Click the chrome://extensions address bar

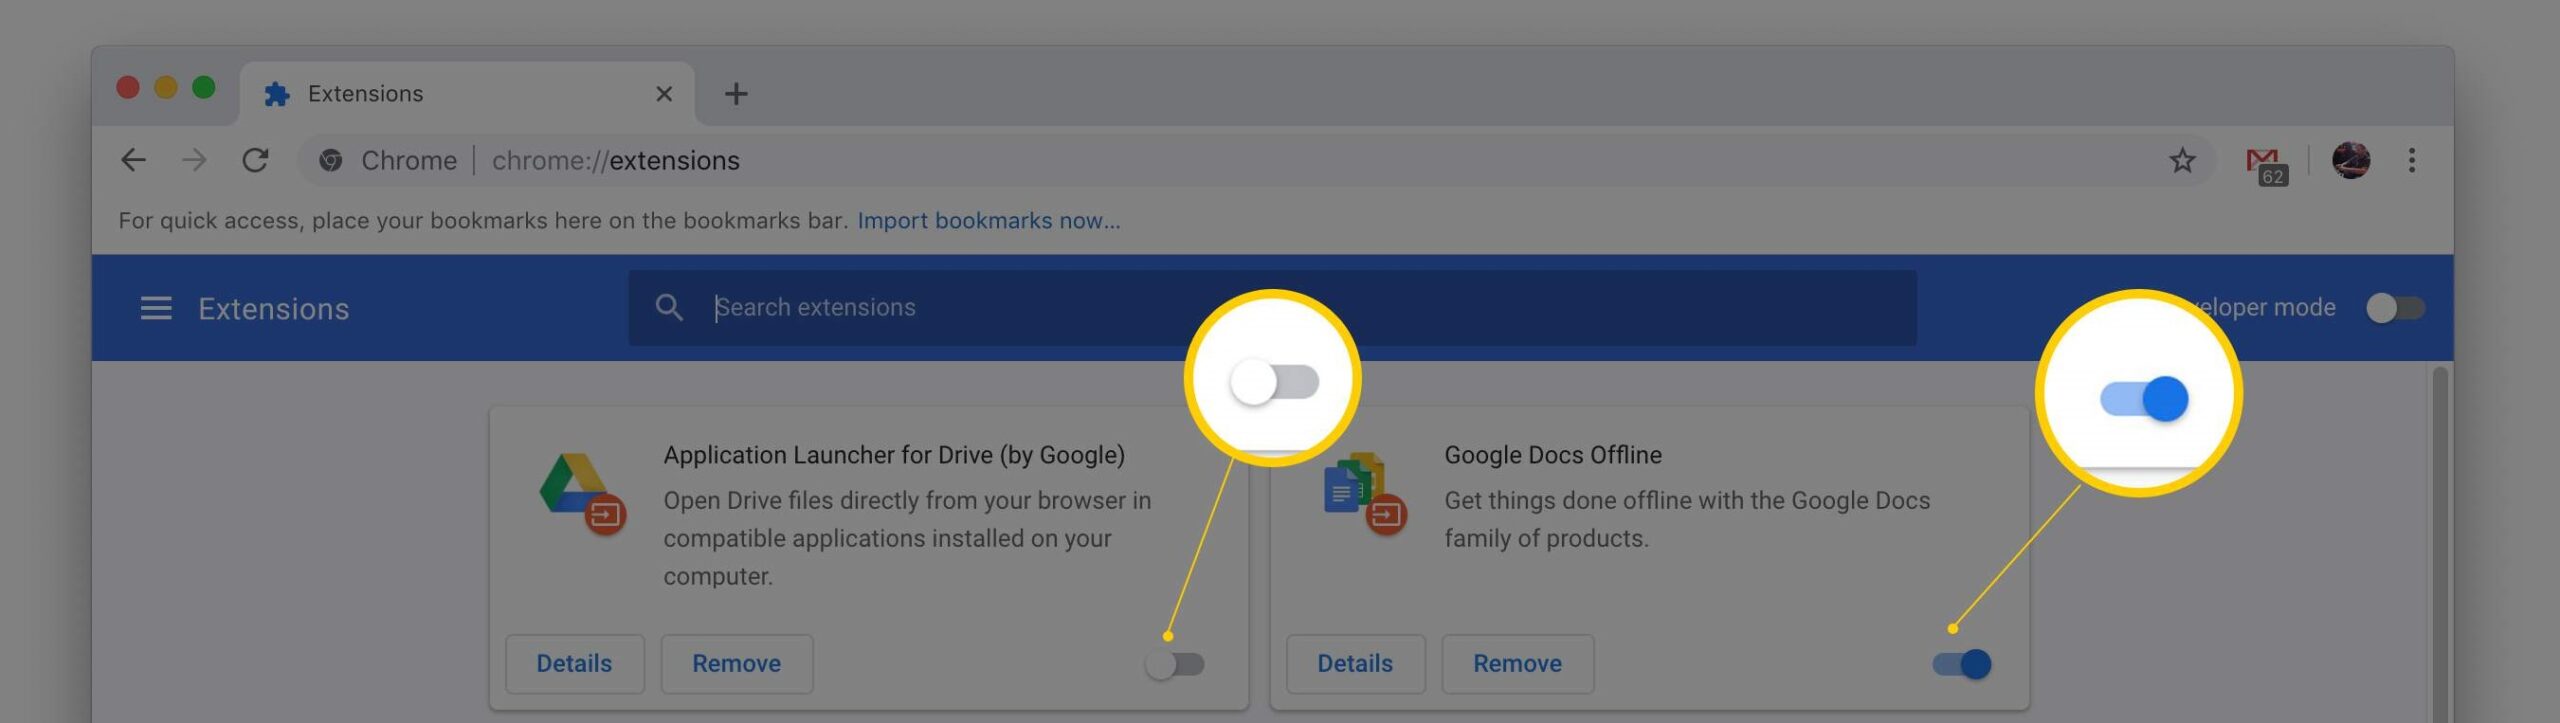point(1256,160)
